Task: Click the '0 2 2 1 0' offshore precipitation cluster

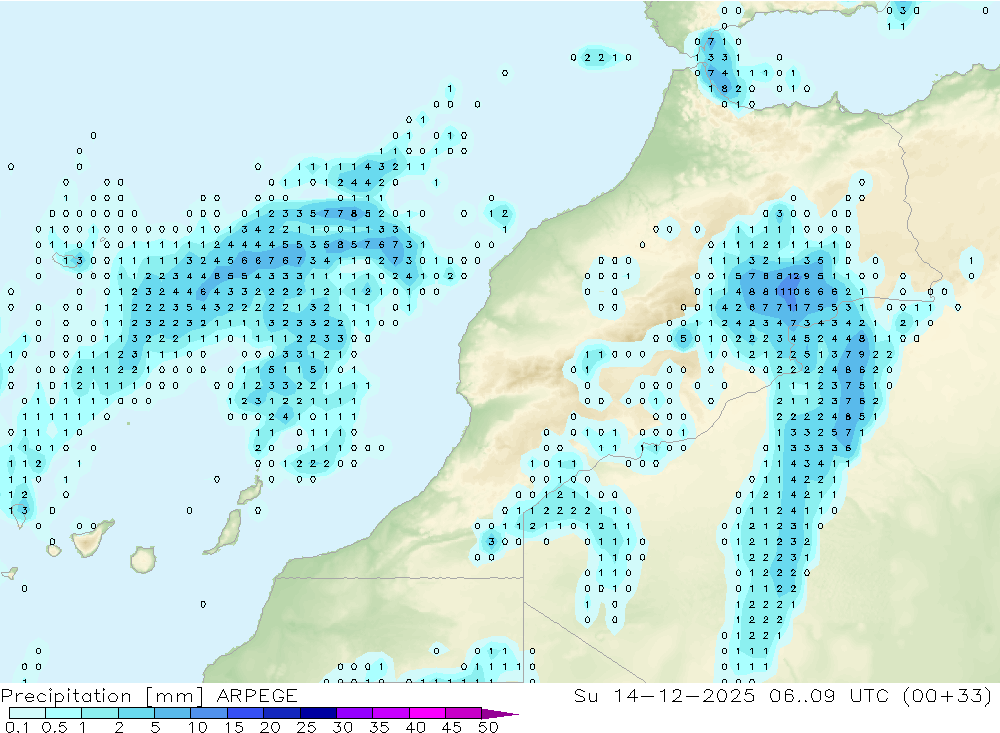Action: tap(601, 57)
